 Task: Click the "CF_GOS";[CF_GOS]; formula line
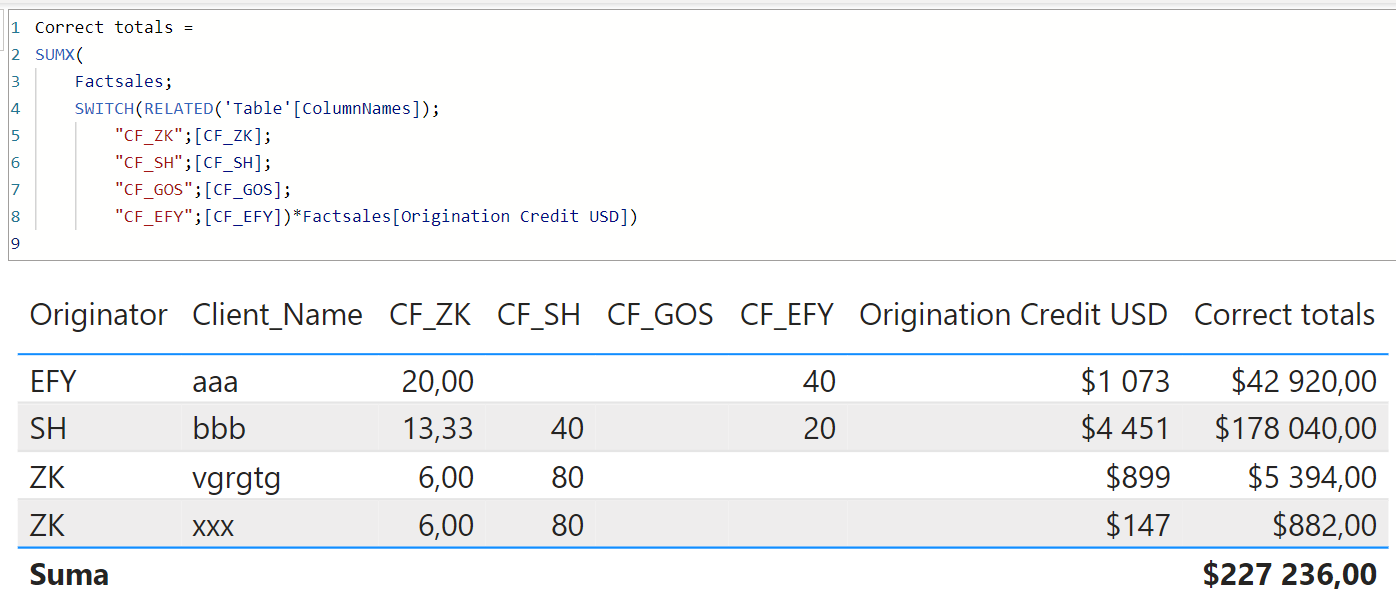pos(203,189)
